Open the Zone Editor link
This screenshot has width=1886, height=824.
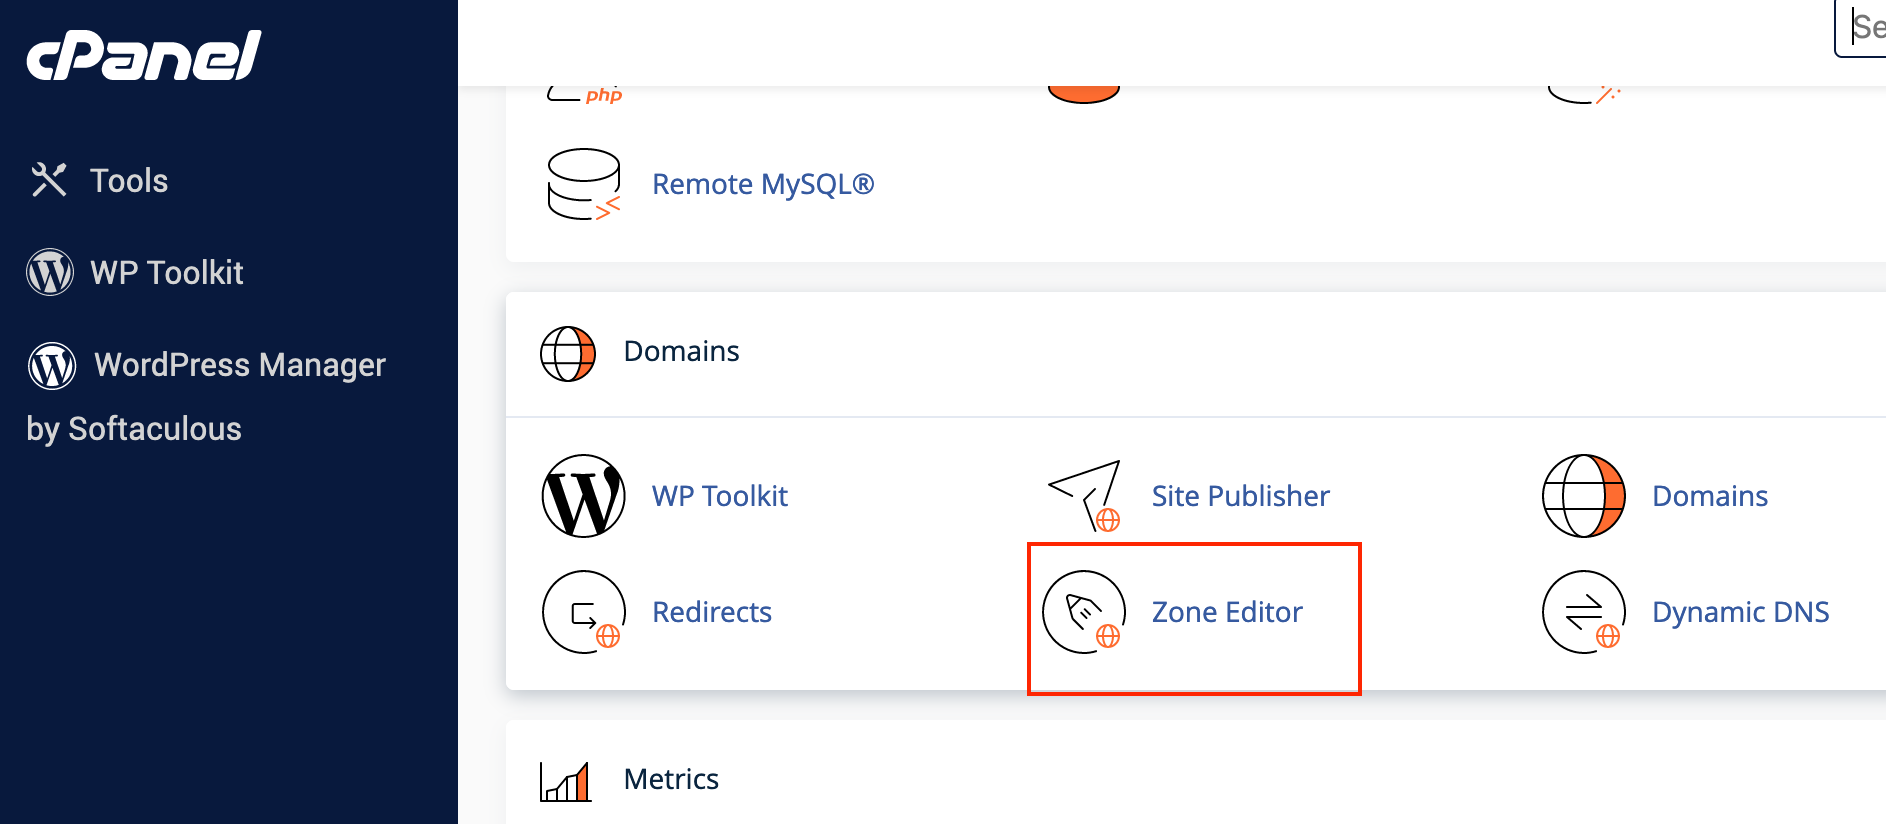[x=1227, y=612]
